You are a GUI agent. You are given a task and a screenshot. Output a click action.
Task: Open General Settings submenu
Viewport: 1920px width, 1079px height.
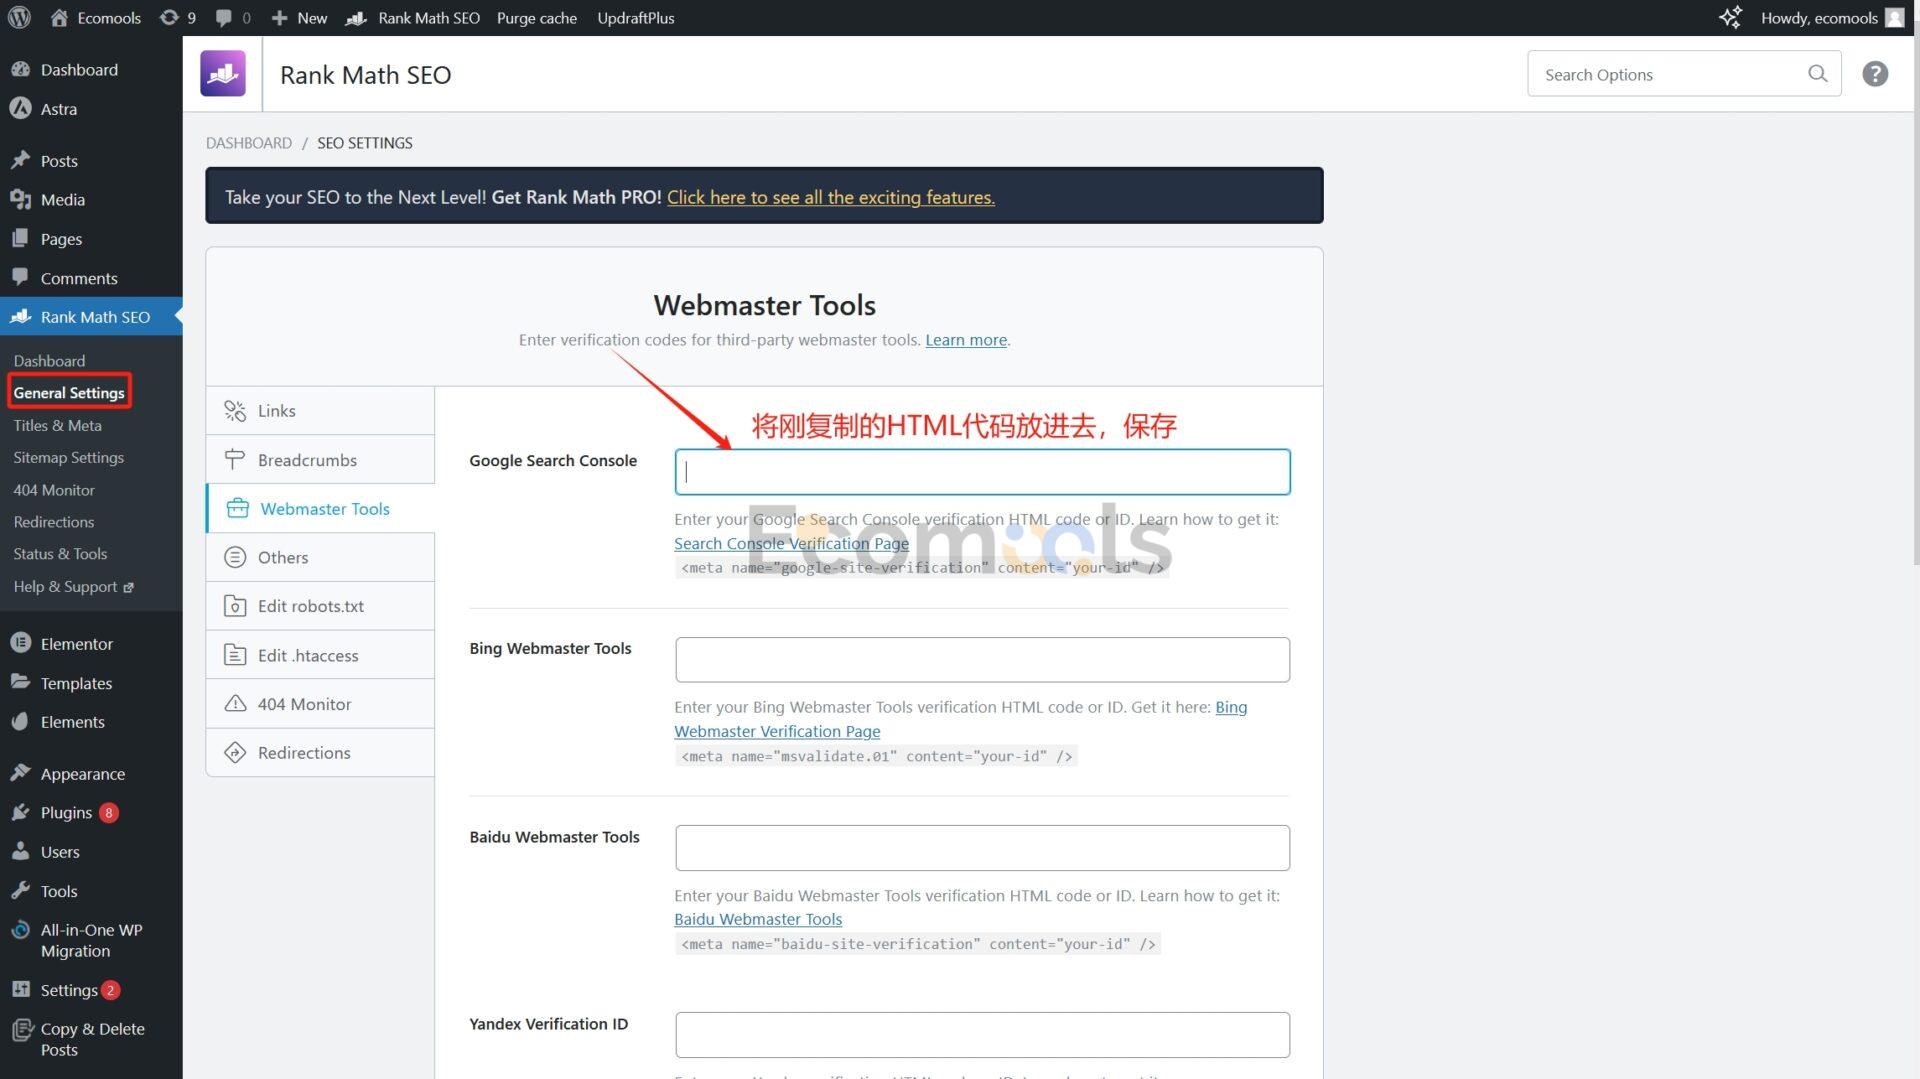pyautogui.click(x=69, y=393)
